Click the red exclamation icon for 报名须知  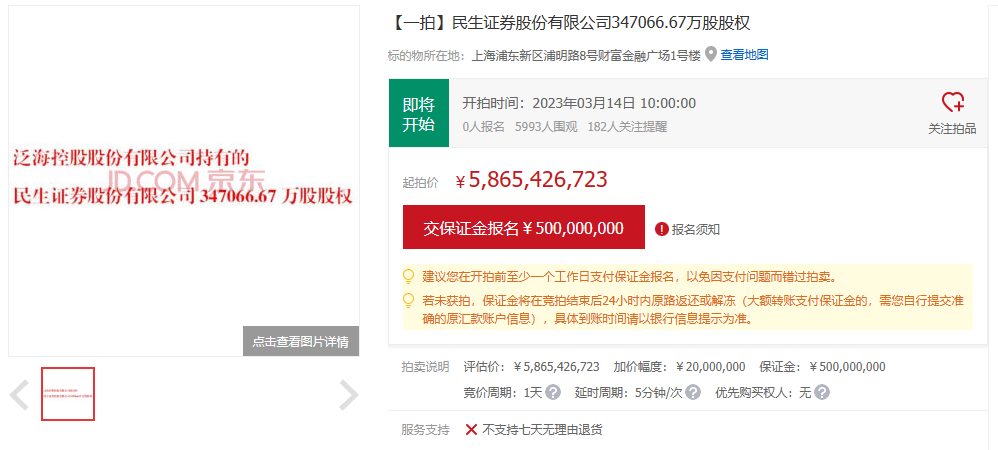click(x=661, y=229)
